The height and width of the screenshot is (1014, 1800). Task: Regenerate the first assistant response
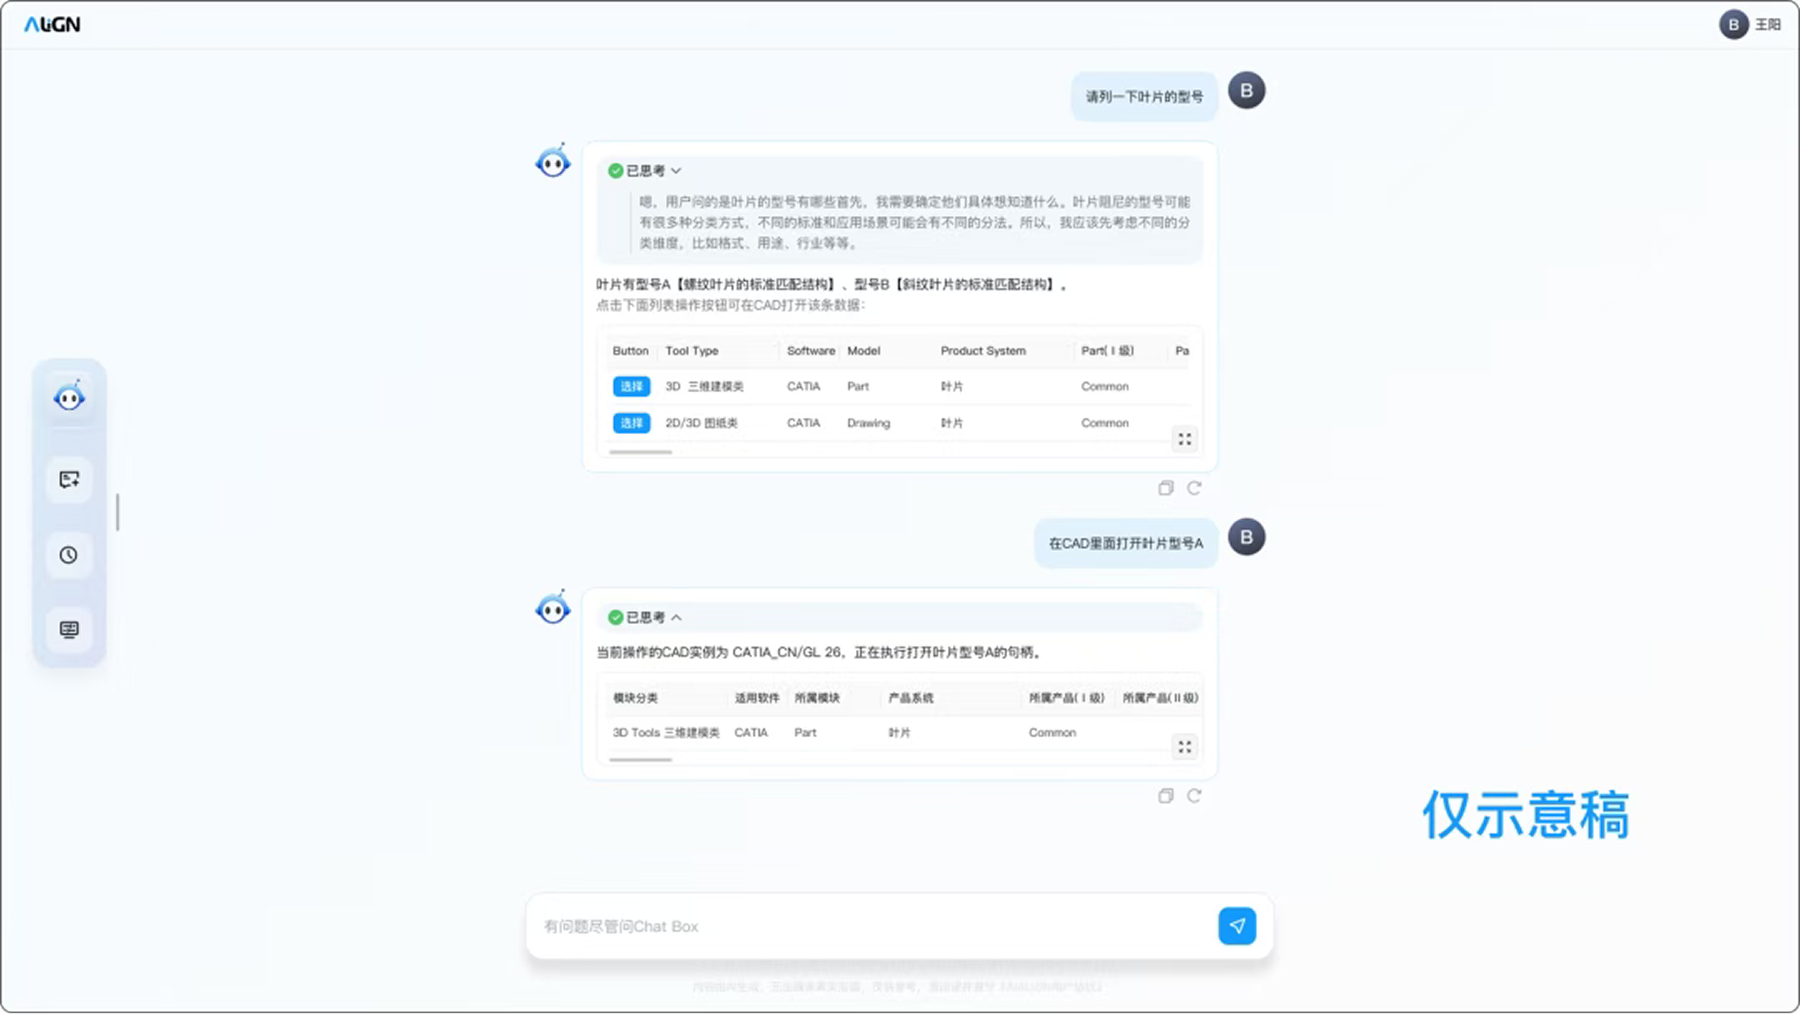click(x=1194, y=488)
